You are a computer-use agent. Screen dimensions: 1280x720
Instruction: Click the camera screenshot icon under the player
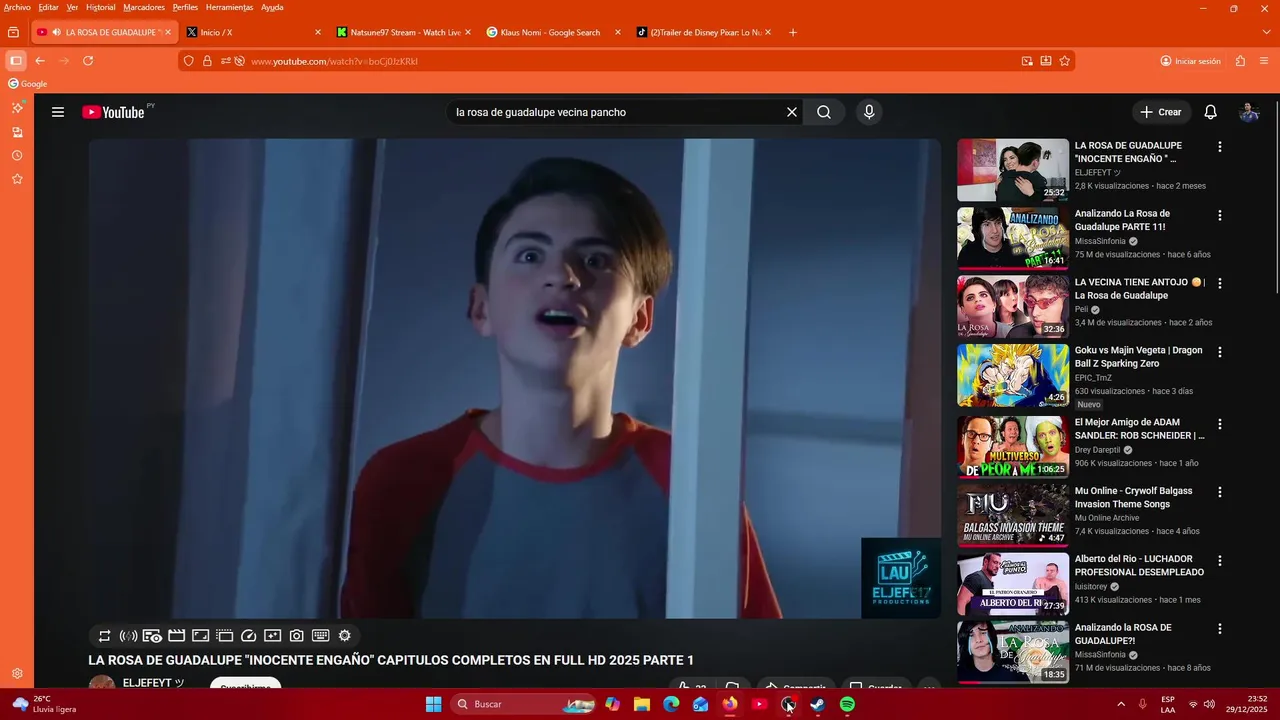296,635
